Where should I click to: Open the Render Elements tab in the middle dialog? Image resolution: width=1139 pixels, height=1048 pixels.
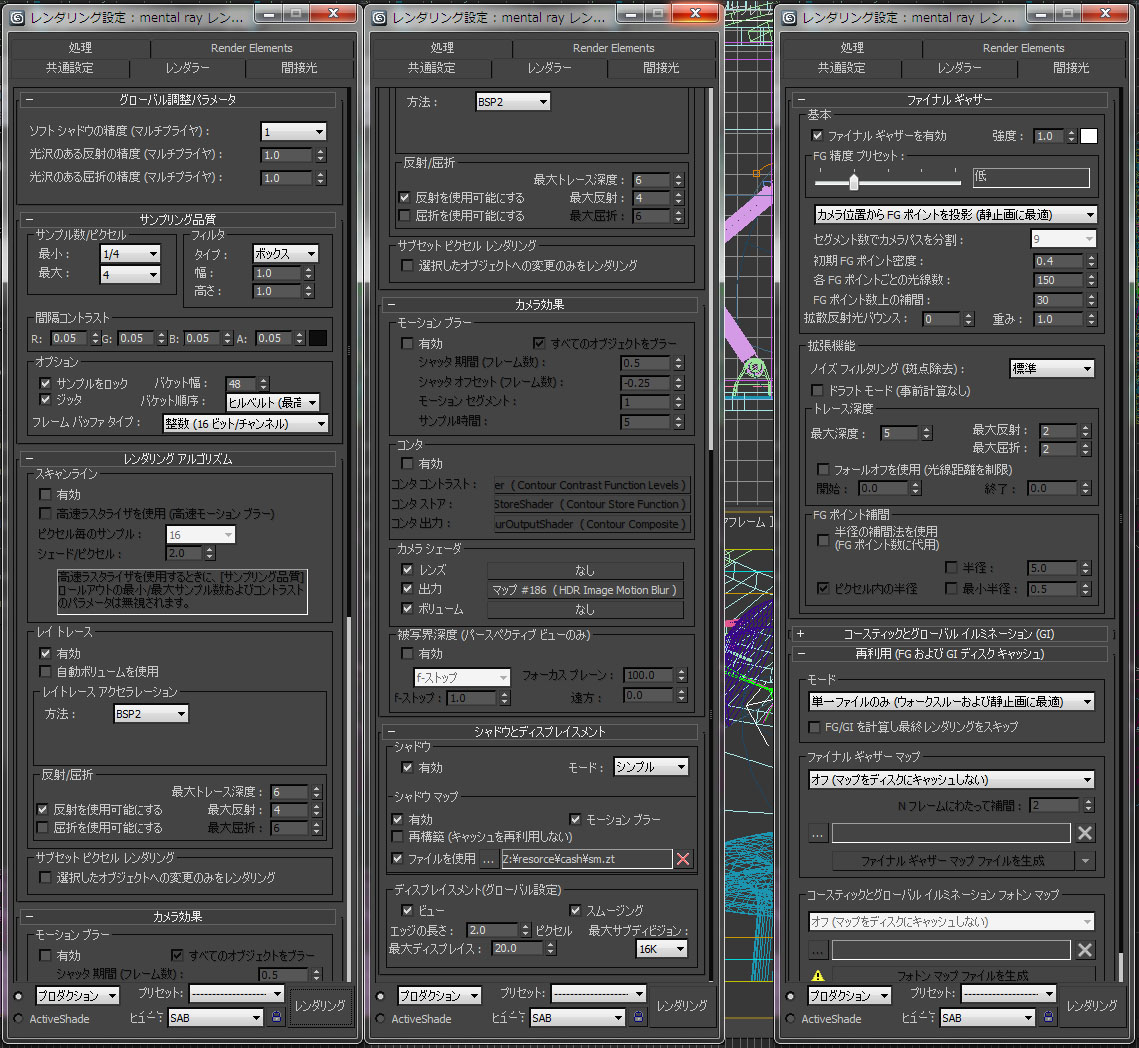pyautogui.click(x=615, y=48)
